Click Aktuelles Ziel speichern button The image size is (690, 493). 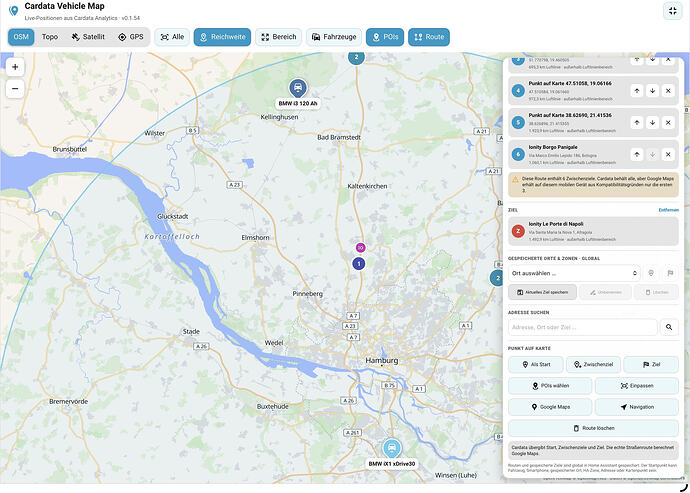coord(542,292)
